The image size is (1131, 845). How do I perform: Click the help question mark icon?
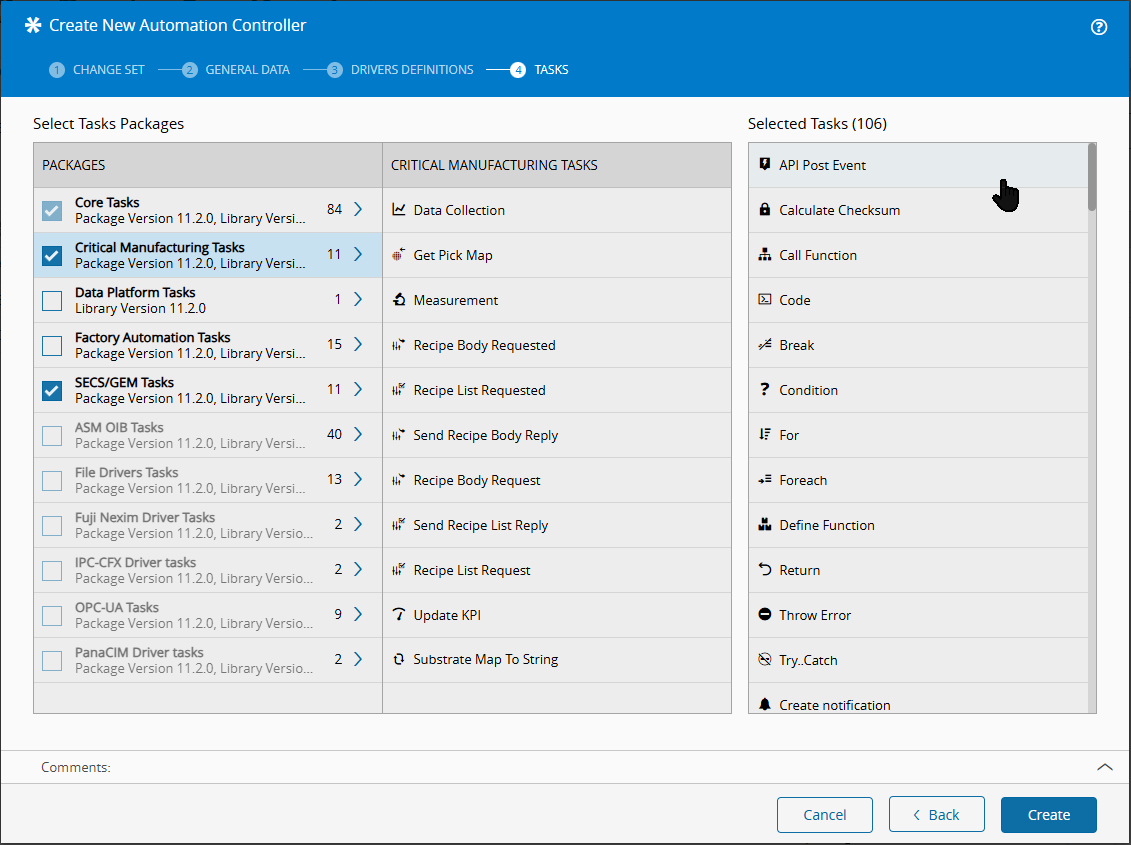click(1099, 27)
